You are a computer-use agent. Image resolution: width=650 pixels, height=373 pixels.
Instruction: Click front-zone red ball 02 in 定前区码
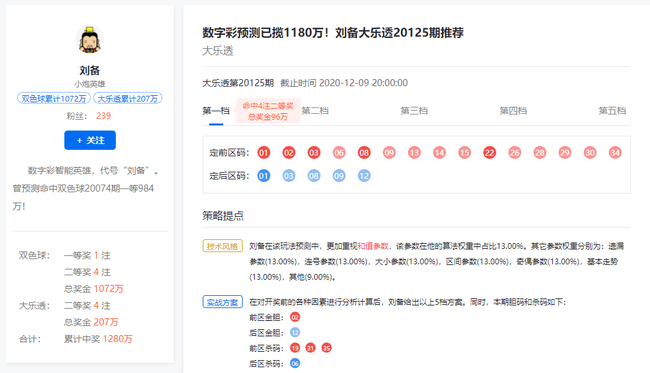coord(289,153)
